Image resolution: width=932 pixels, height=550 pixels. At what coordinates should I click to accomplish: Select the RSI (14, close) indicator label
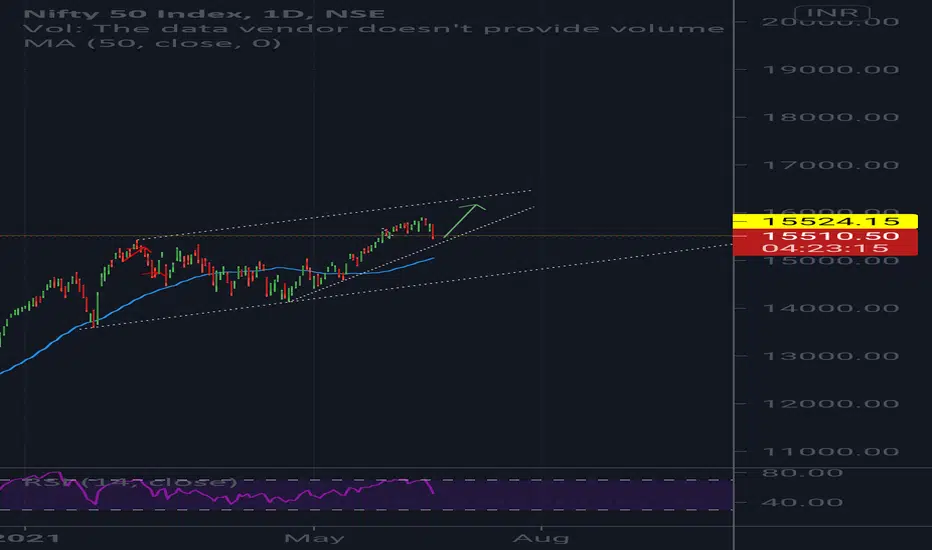[x=130, y=482]
